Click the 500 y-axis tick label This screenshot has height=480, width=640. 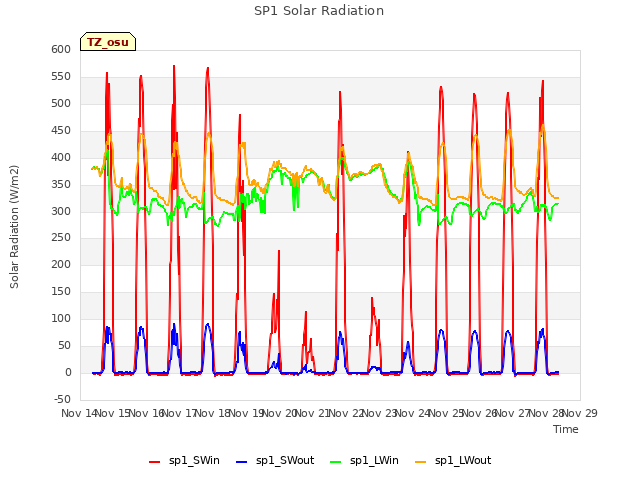pos(61,103)
